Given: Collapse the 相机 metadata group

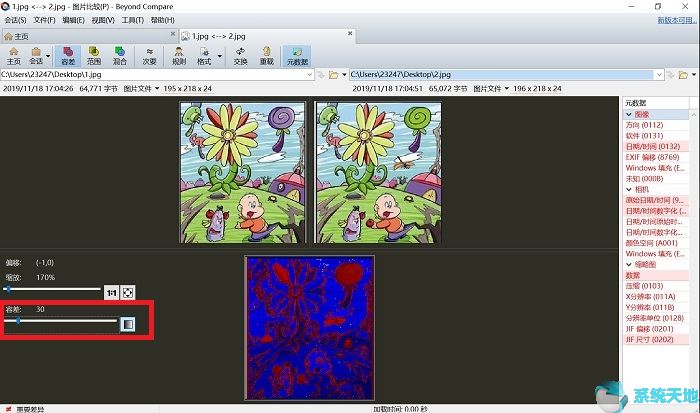Looking at the screenshot, I should 629,189.
